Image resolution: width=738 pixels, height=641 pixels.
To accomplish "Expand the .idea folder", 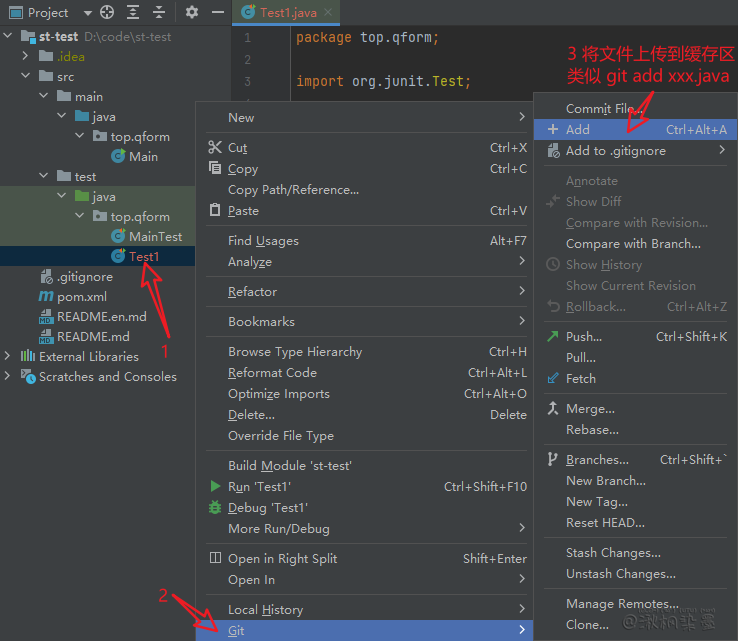I will 26,56.
